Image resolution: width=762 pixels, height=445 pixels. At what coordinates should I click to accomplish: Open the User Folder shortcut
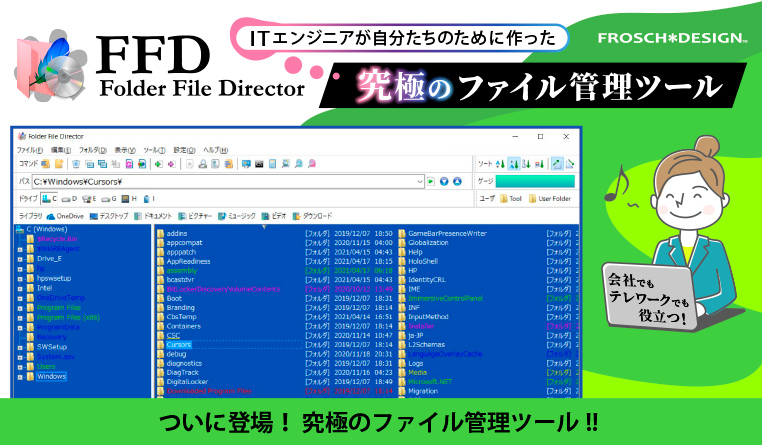(550, 198)
